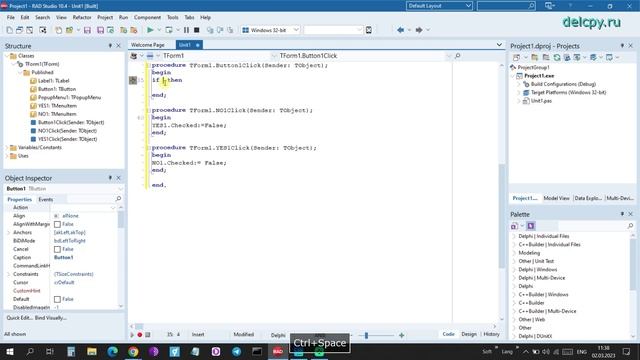The image size is (640, 360).
Task: Click the Remove from project folder icon
Action: pyautogui.click(x=133, y=30)
